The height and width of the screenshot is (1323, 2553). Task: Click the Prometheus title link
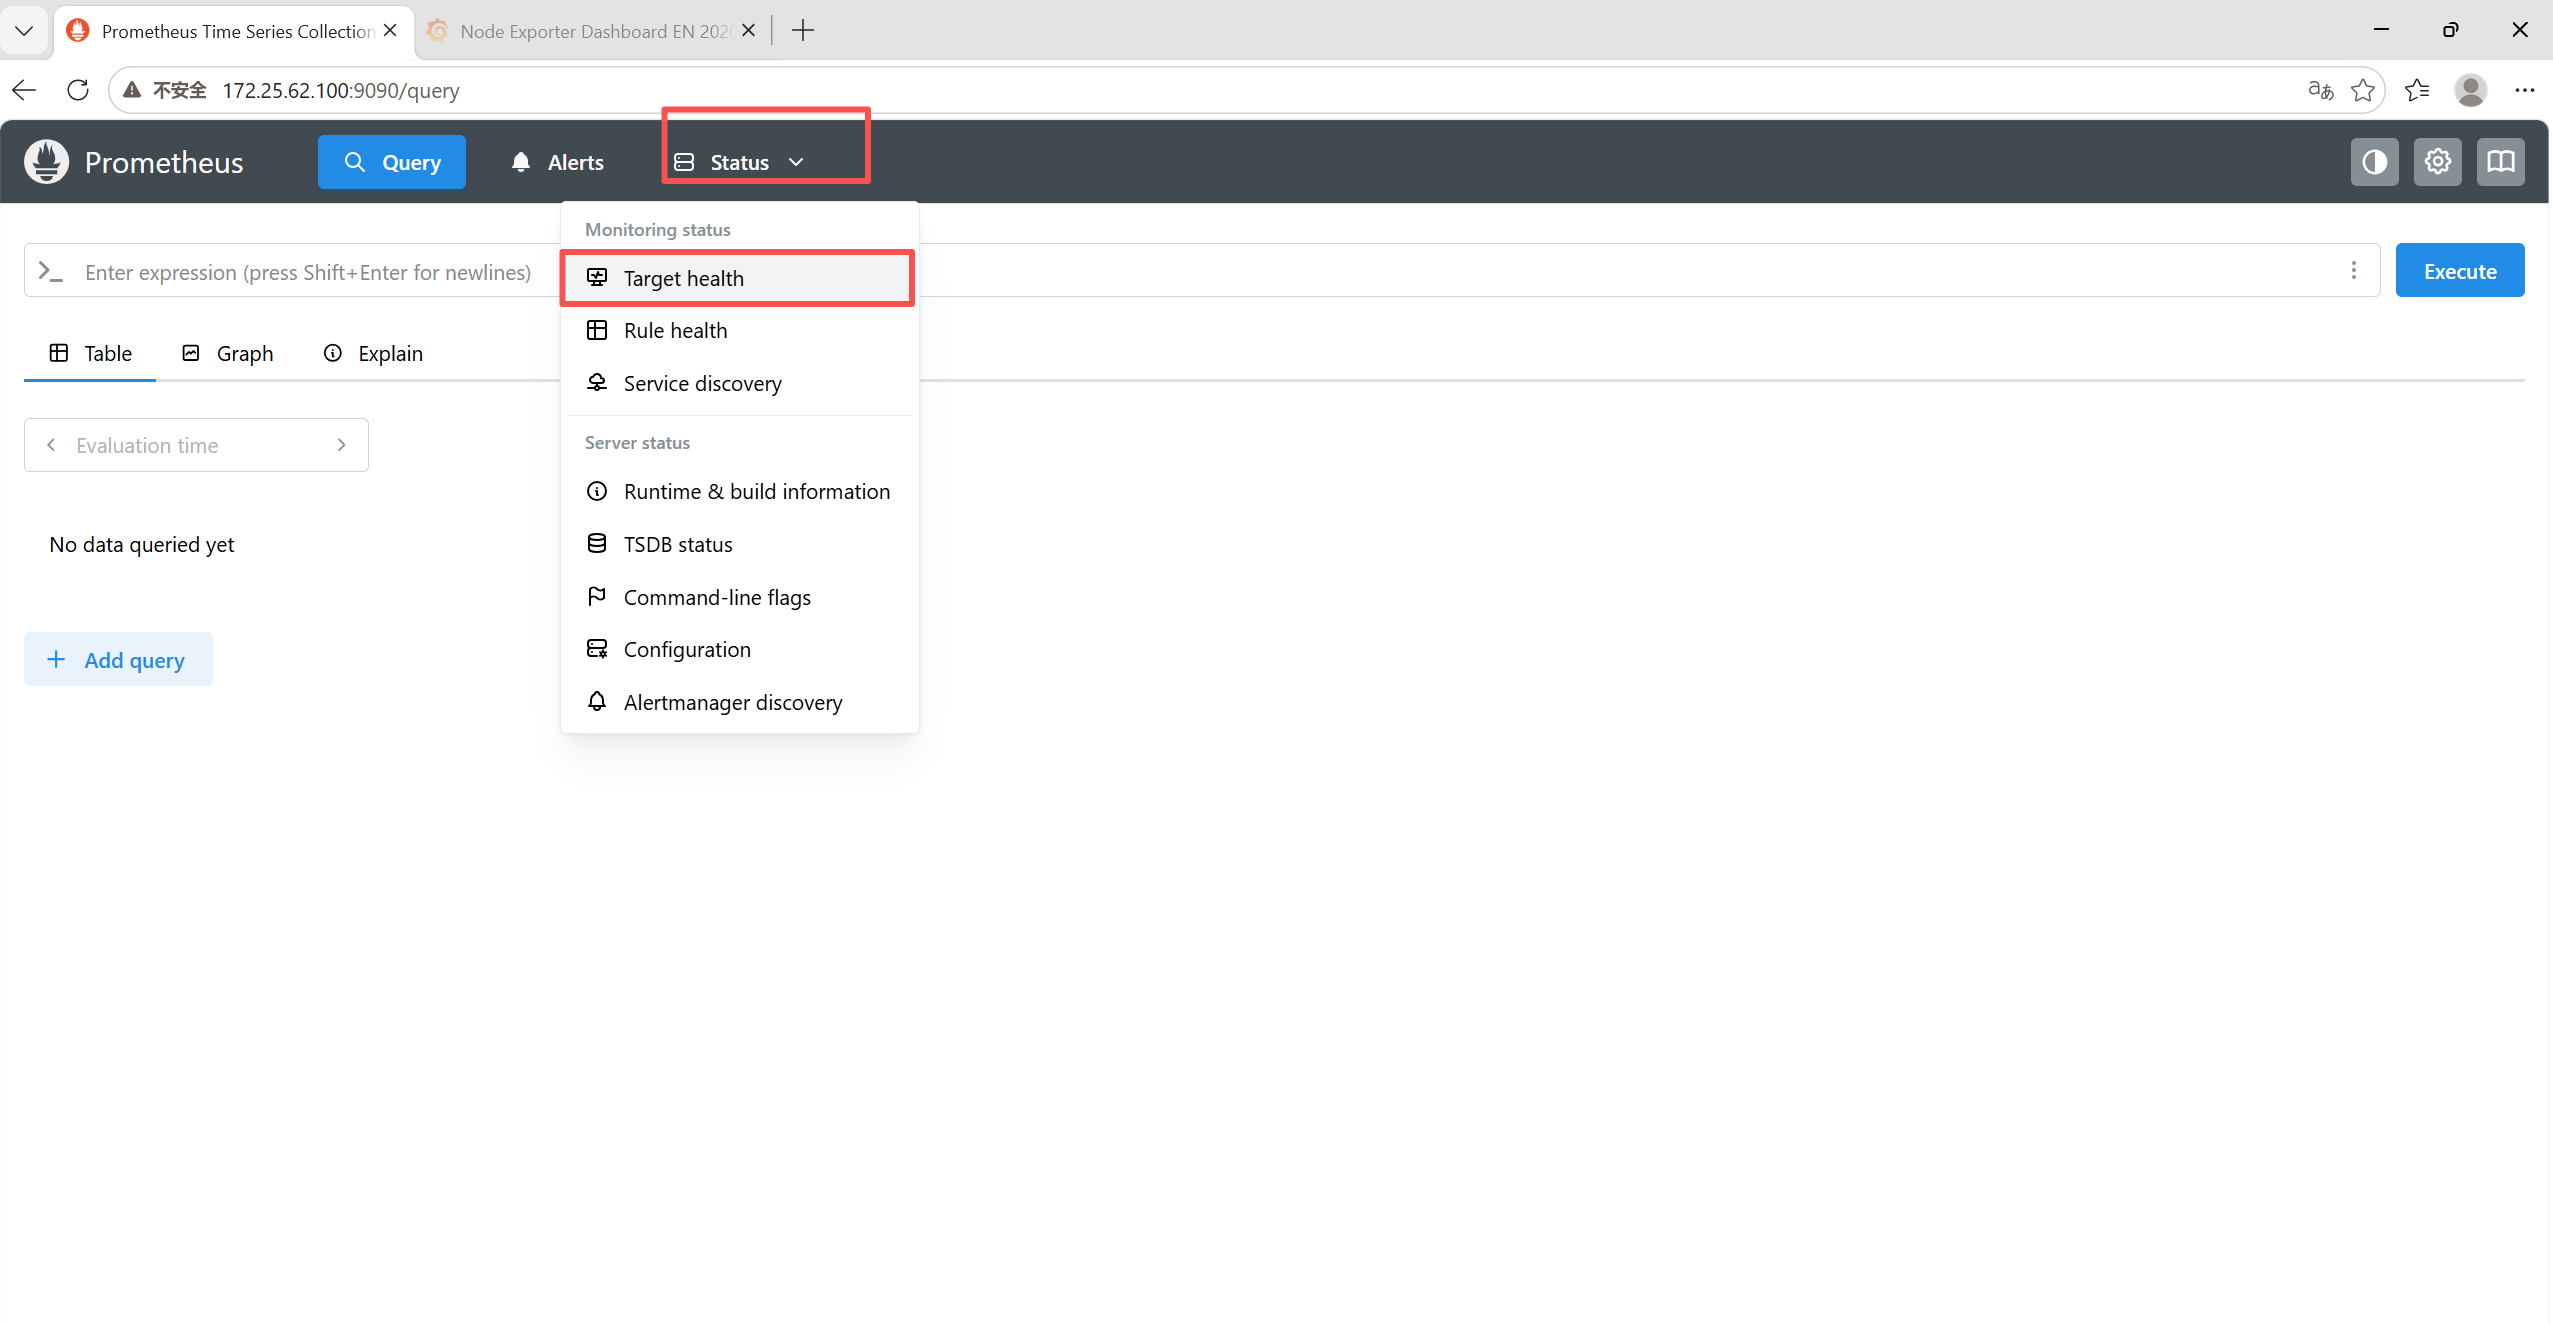[x=164, y=162]
